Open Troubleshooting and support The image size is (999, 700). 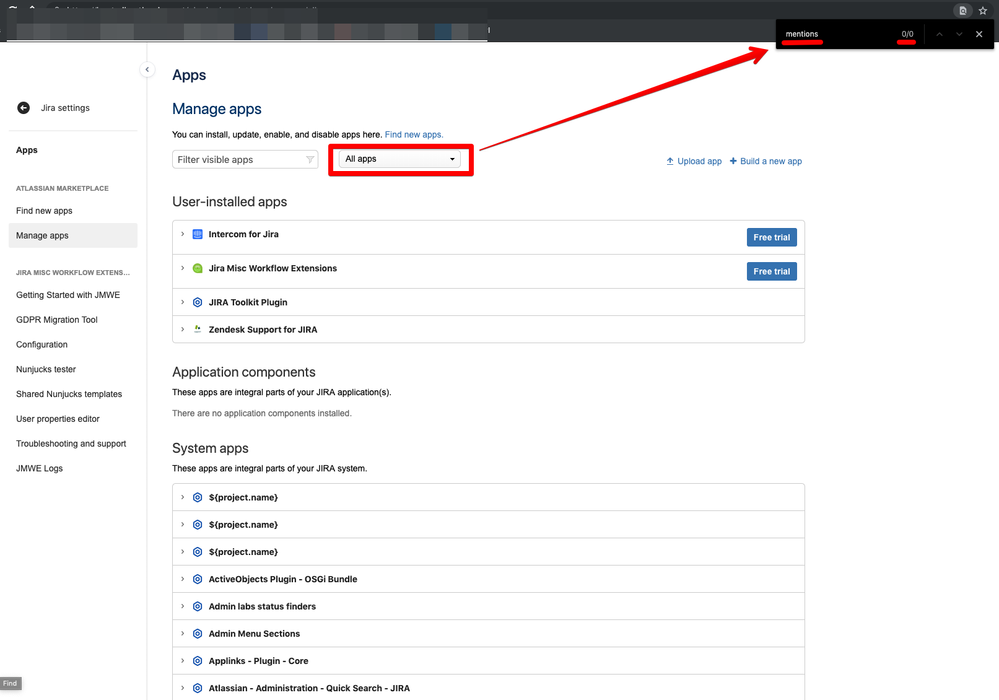[x=71, y=444]
